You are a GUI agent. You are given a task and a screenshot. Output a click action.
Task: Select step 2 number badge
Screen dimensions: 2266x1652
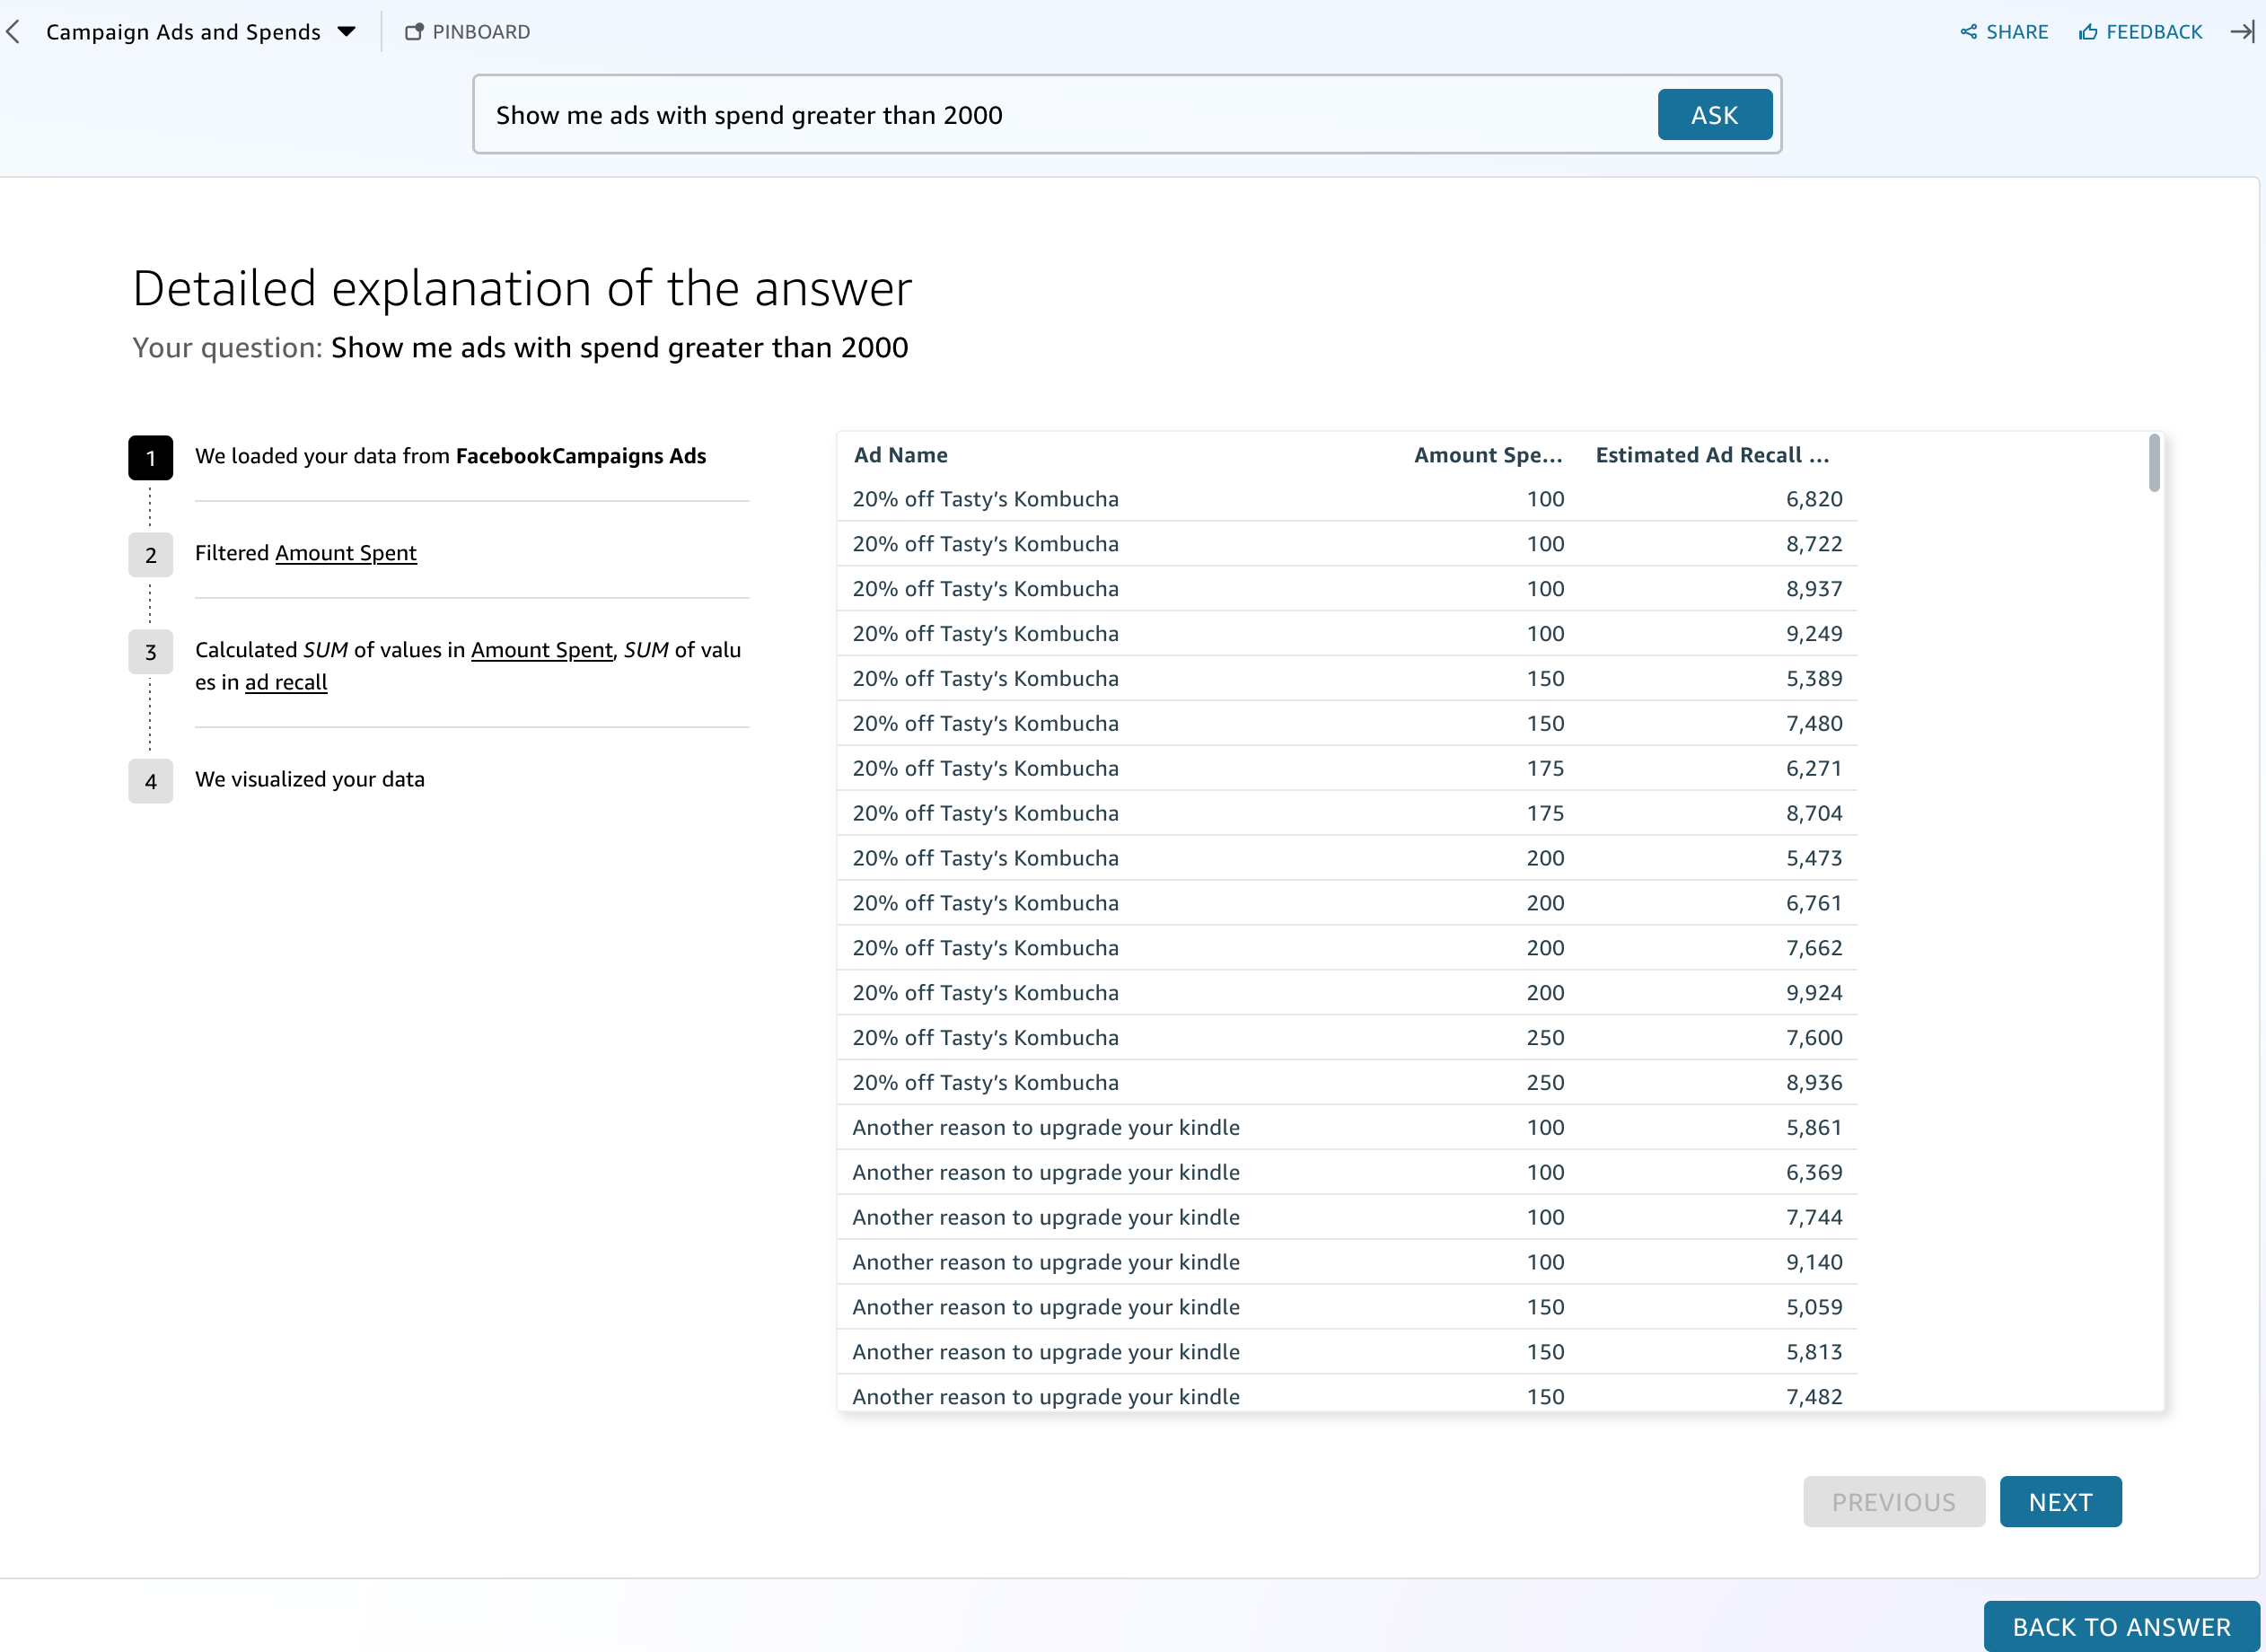click(150, 555)
